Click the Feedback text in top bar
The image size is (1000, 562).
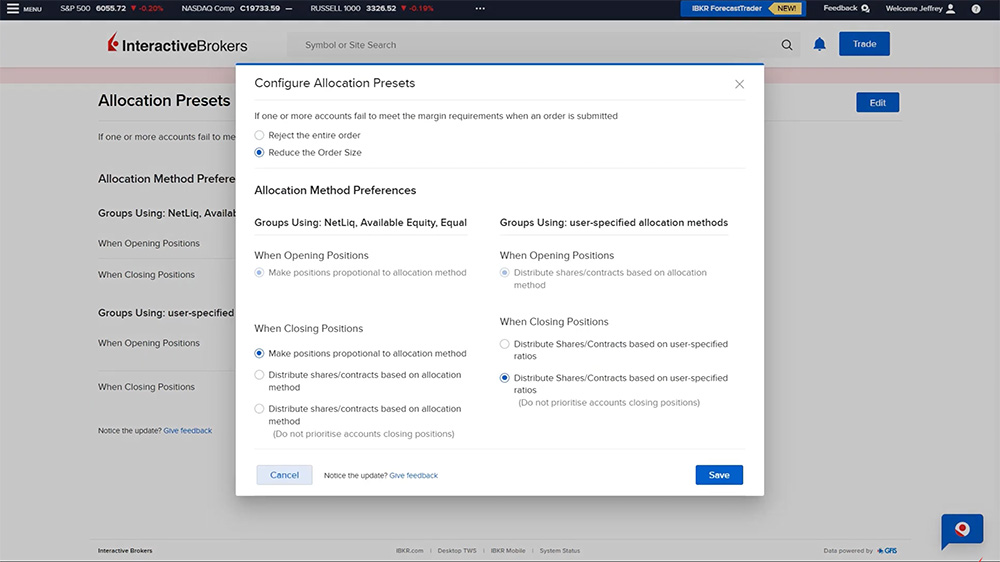[x=840, y=8]
